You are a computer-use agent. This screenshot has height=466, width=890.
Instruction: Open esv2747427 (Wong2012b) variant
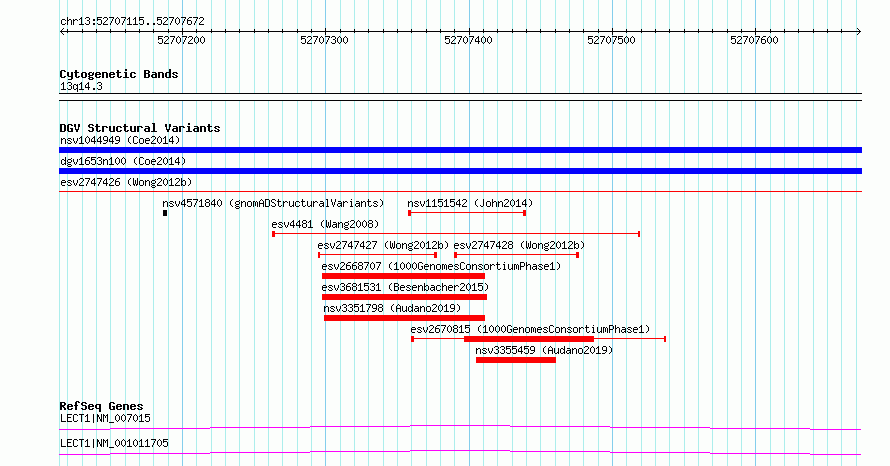(x=383, y=245)
